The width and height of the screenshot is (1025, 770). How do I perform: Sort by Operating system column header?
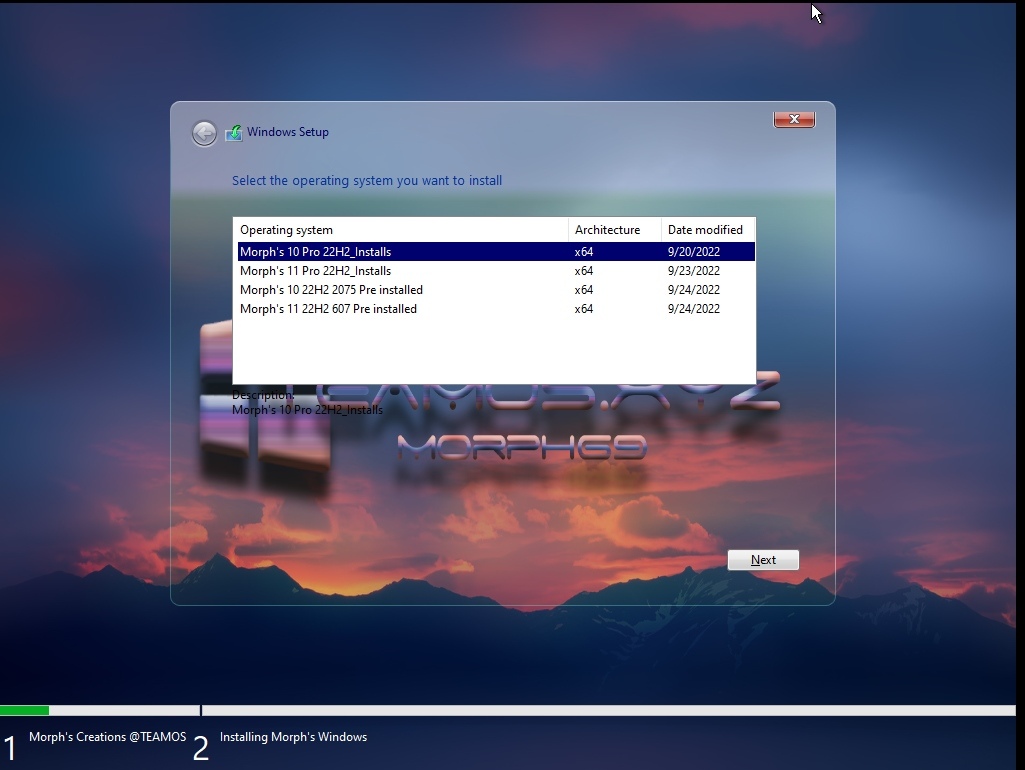pyautogui.click(x=401, y=230)
